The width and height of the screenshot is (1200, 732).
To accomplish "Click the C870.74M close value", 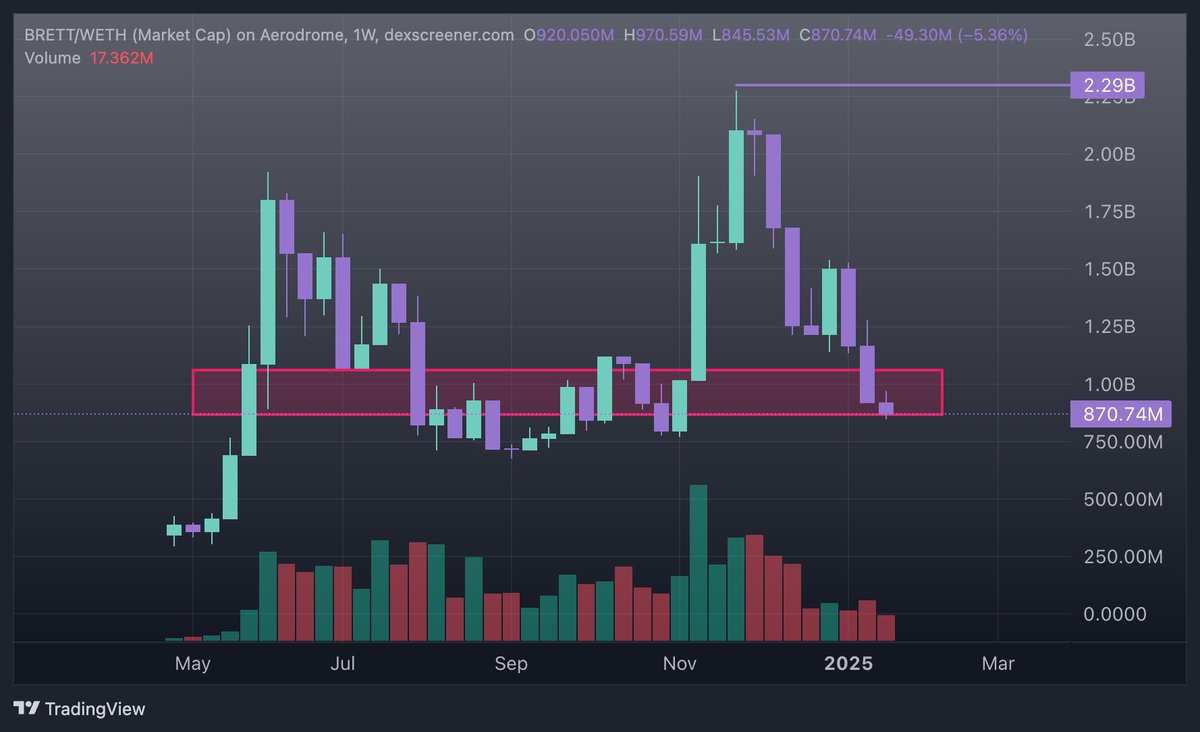I will pyautogui.click(x=836, y=35).
